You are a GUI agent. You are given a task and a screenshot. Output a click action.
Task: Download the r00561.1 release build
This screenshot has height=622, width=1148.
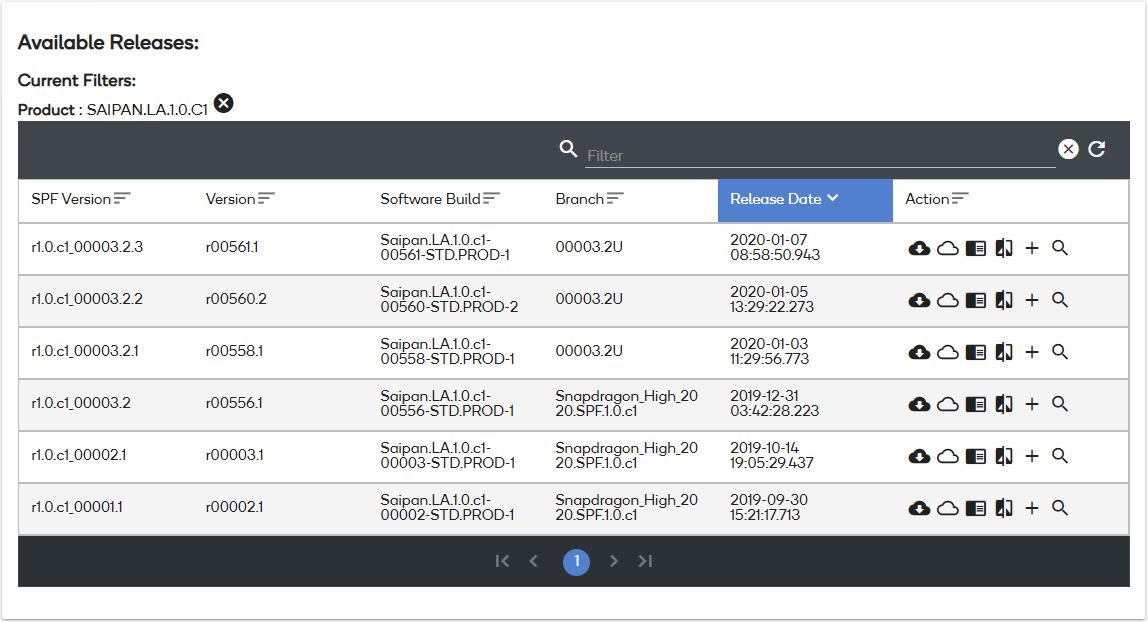(x=919, y=247)
